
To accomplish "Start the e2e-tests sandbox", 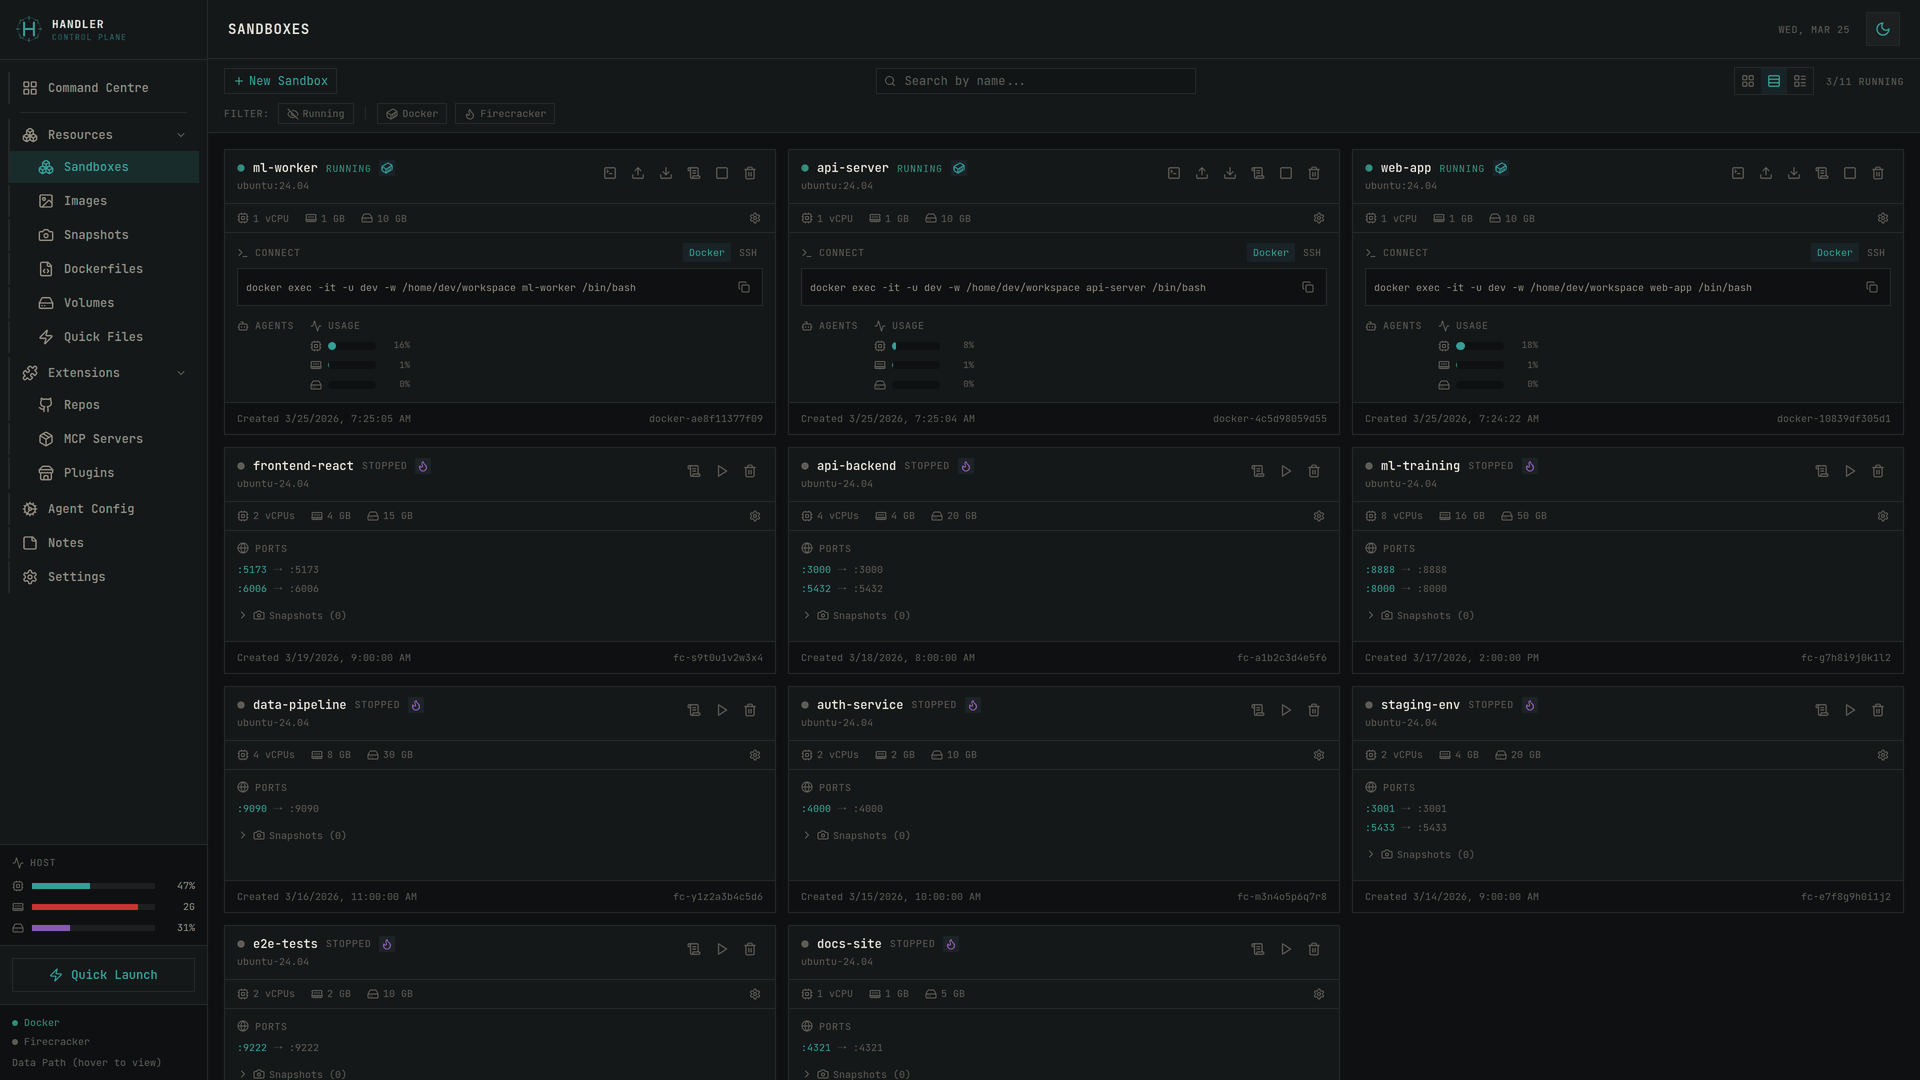I will click(x=722, y=949).
